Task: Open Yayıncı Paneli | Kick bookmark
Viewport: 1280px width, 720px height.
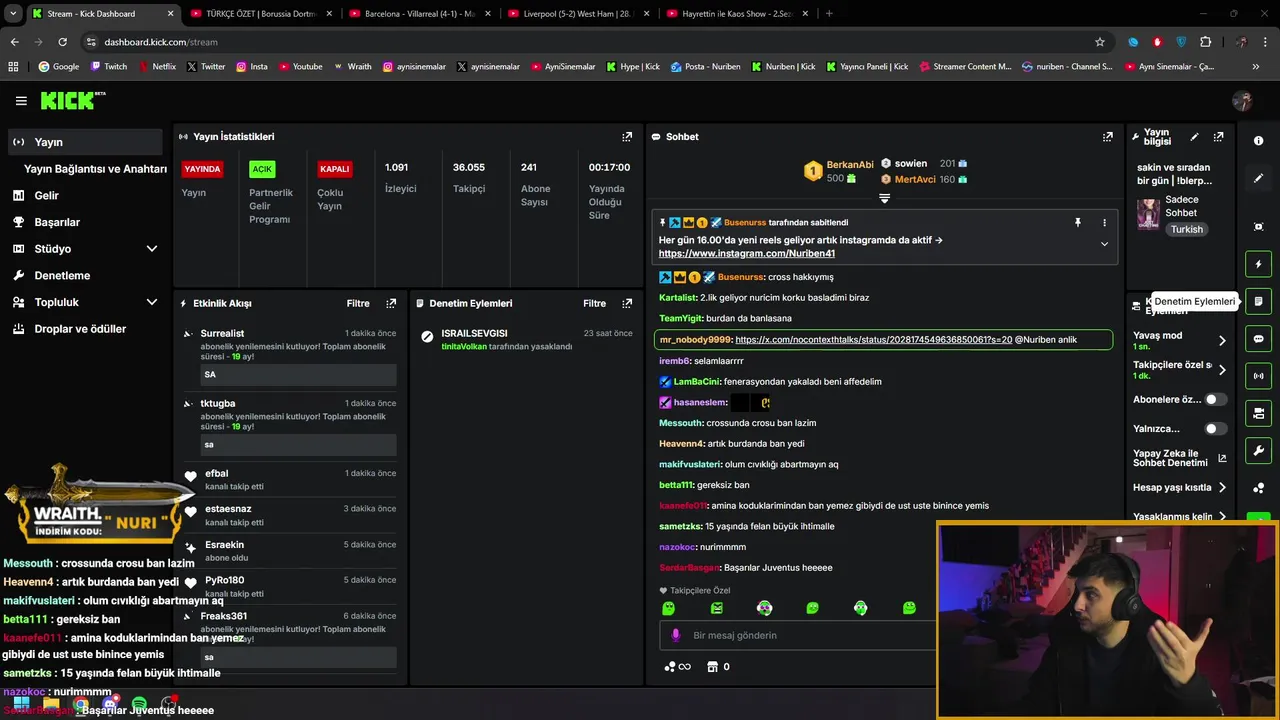Action: coord(867,67)
